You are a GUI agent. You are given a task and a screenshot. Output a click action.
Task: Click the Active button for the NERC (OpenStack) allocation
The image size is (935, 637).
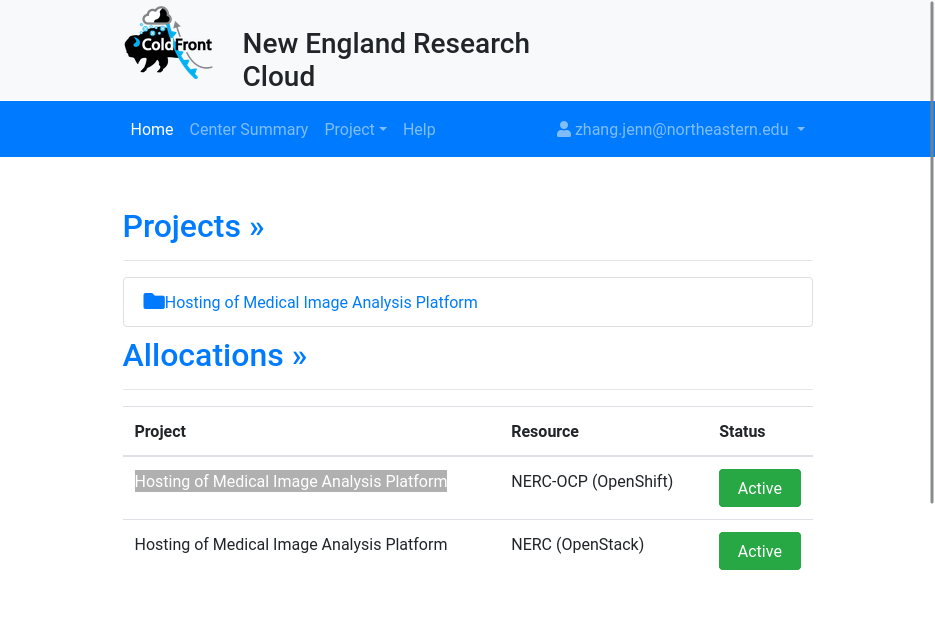coord(760,551)
